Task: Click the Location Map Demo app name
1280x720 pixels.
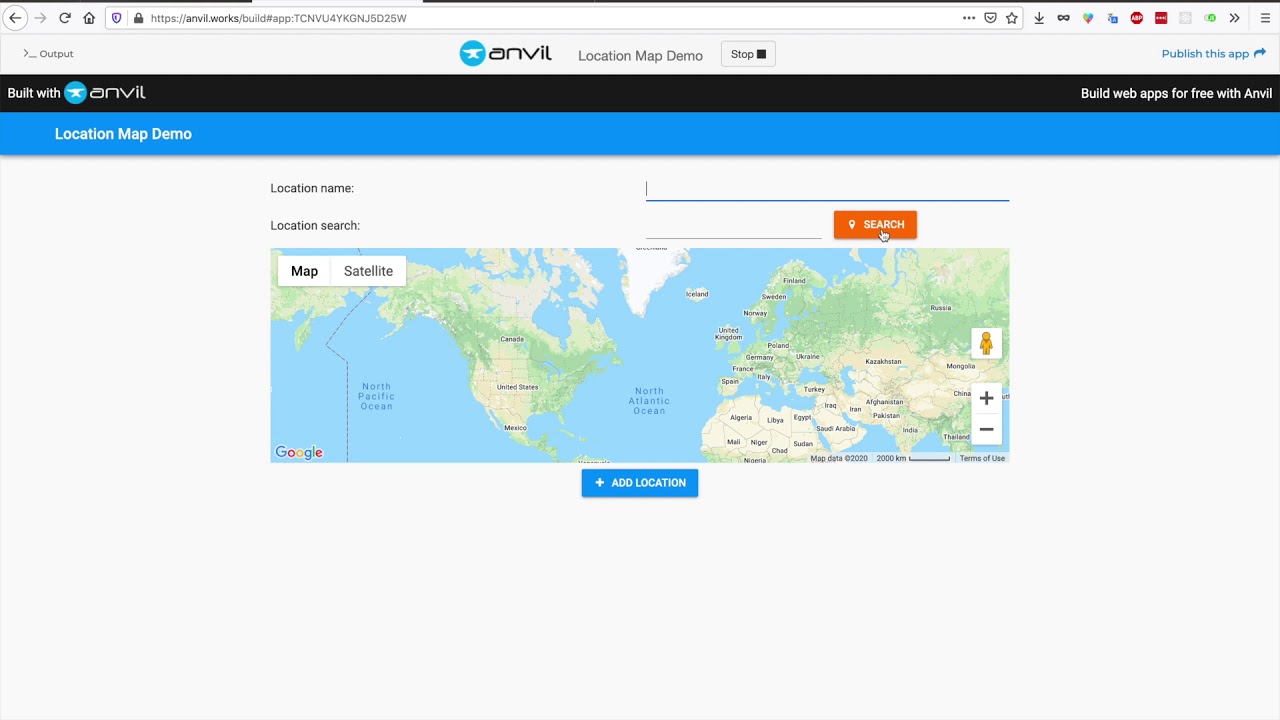Action: [640, 55]
